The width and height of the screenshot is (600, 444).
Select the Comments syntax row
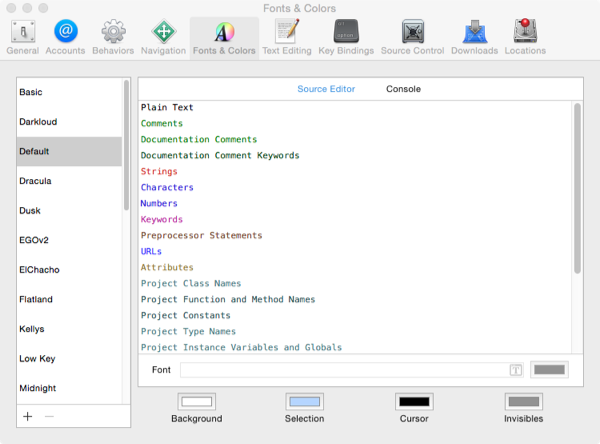[355, 124]
